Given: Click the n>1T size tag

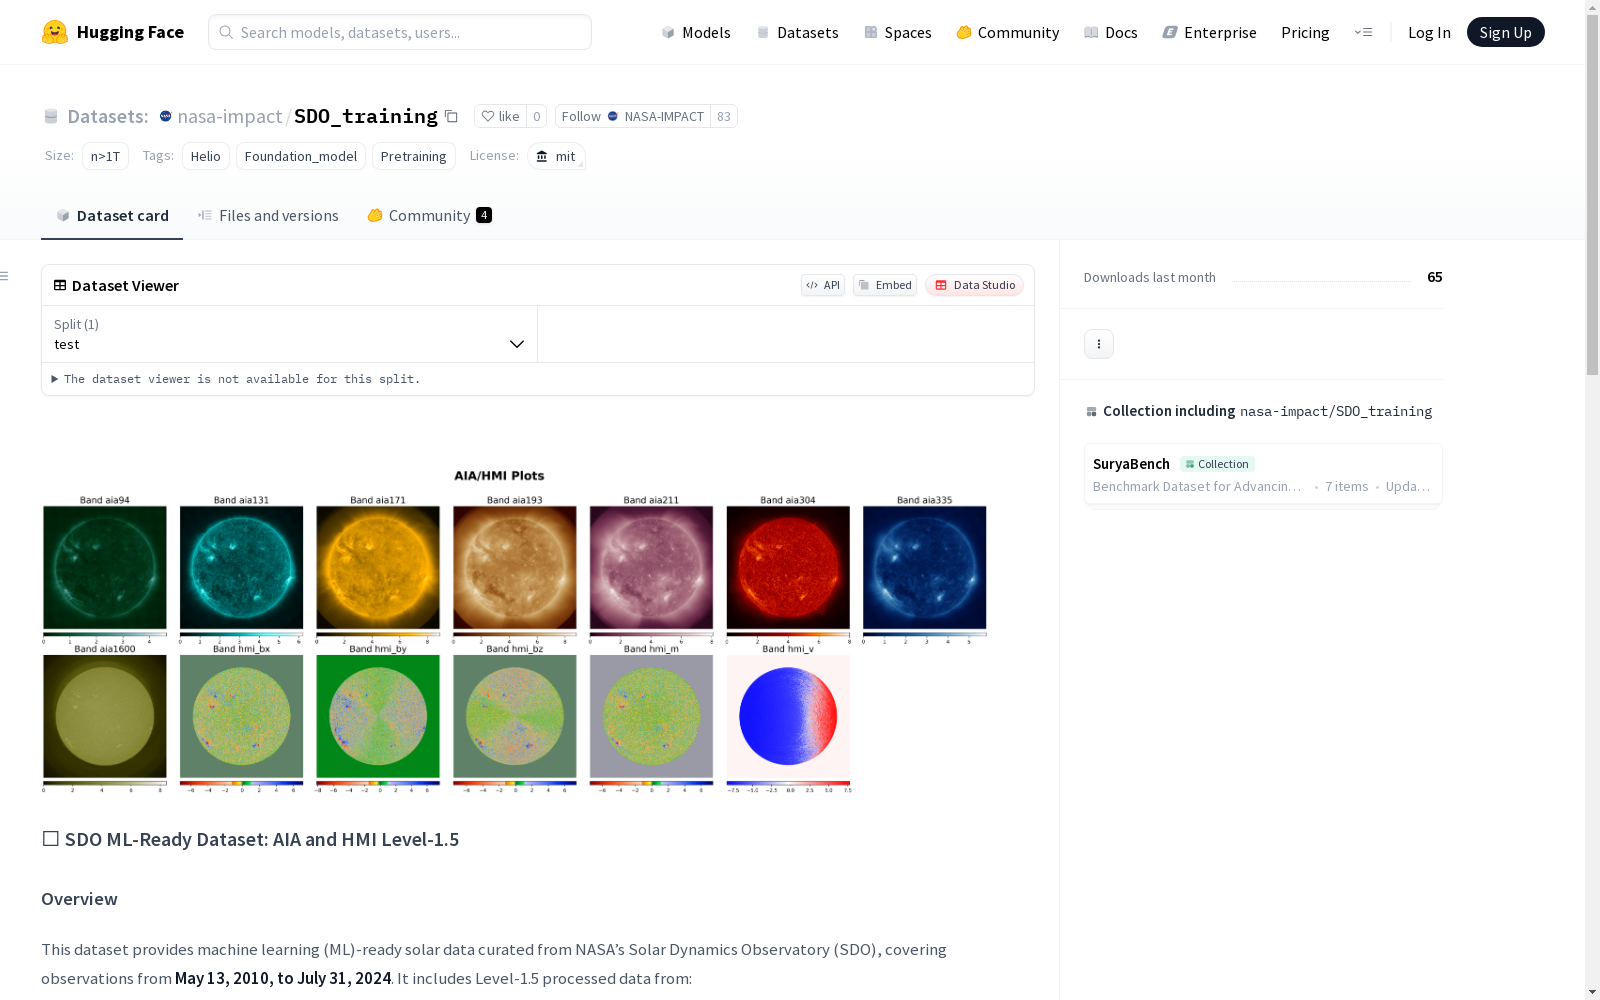Looking at the screenshot, I should point(105,156).
